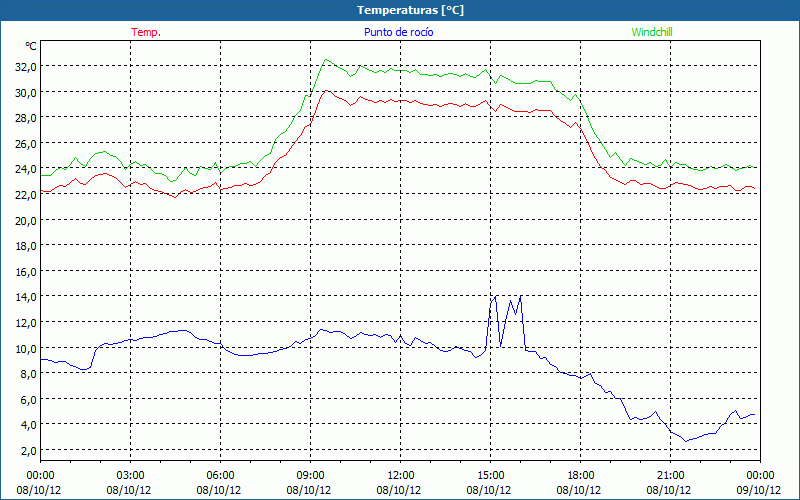
Task: Click the 6,0 y-axis value
Action: (28, 399)
